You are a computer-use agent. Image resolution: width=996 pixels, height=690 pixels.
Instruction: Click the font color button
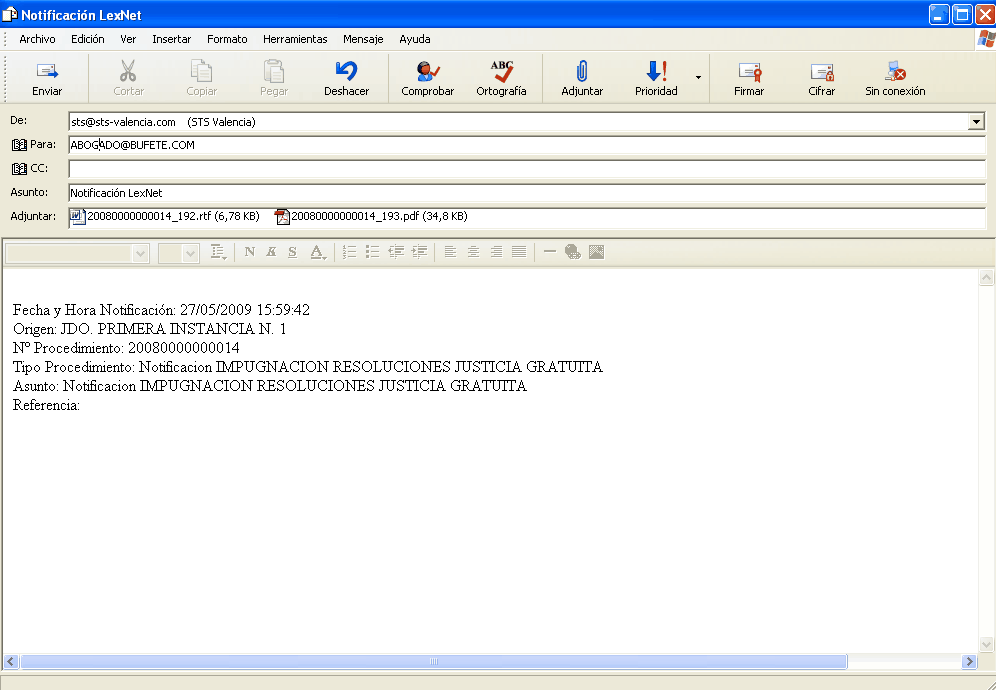click(x=317, y=253)
